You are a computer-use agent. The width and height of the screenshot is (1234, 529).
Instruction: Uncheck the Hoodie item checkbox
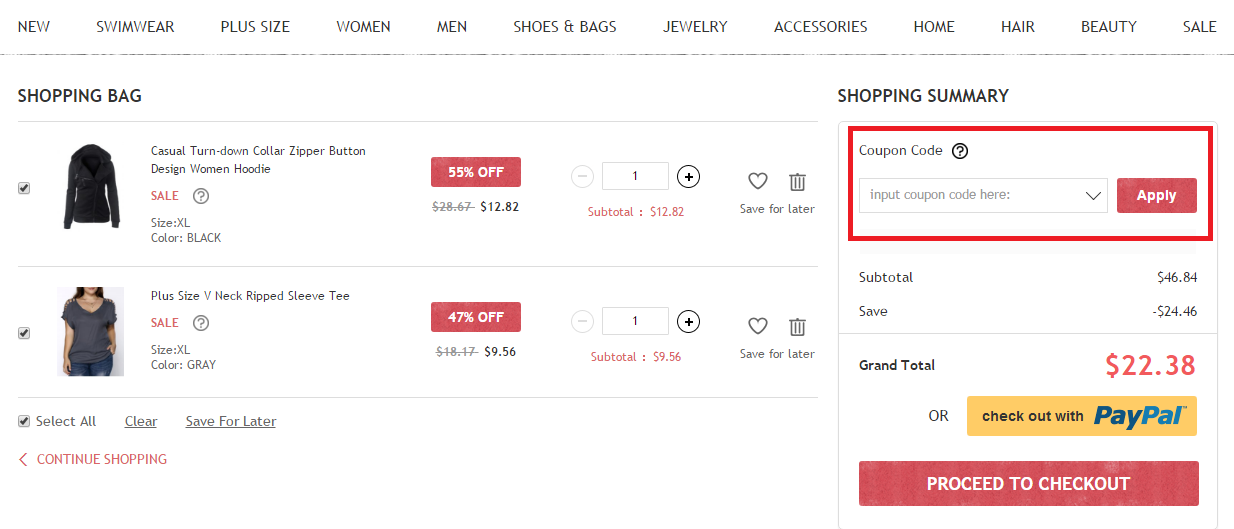pyautogui.click(x=24, y=188)
